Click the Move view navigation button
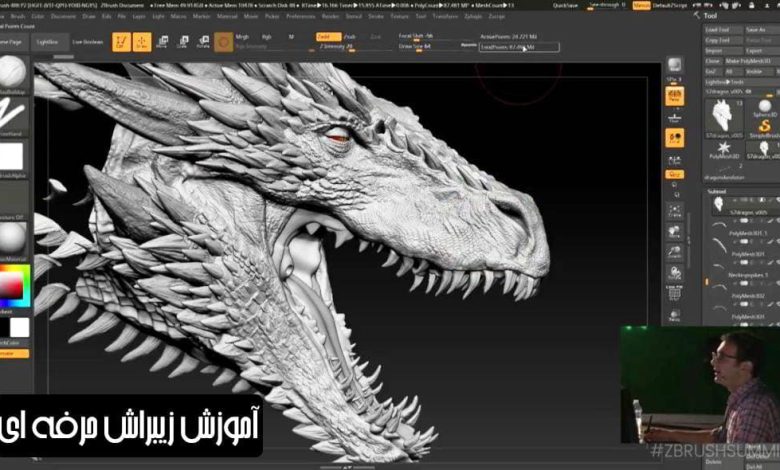The image size is (780, 470). click(x=675, y=232)
